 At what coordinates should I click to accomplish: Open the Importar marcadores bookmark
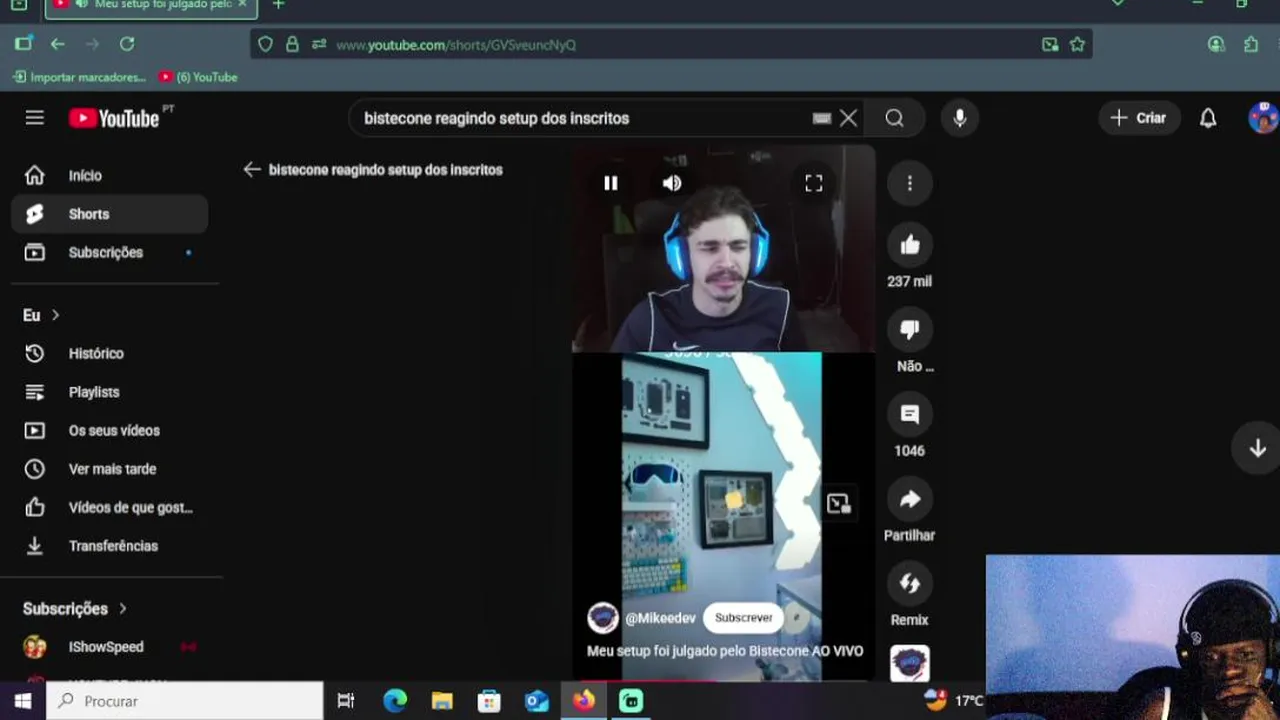coord(79,77)
